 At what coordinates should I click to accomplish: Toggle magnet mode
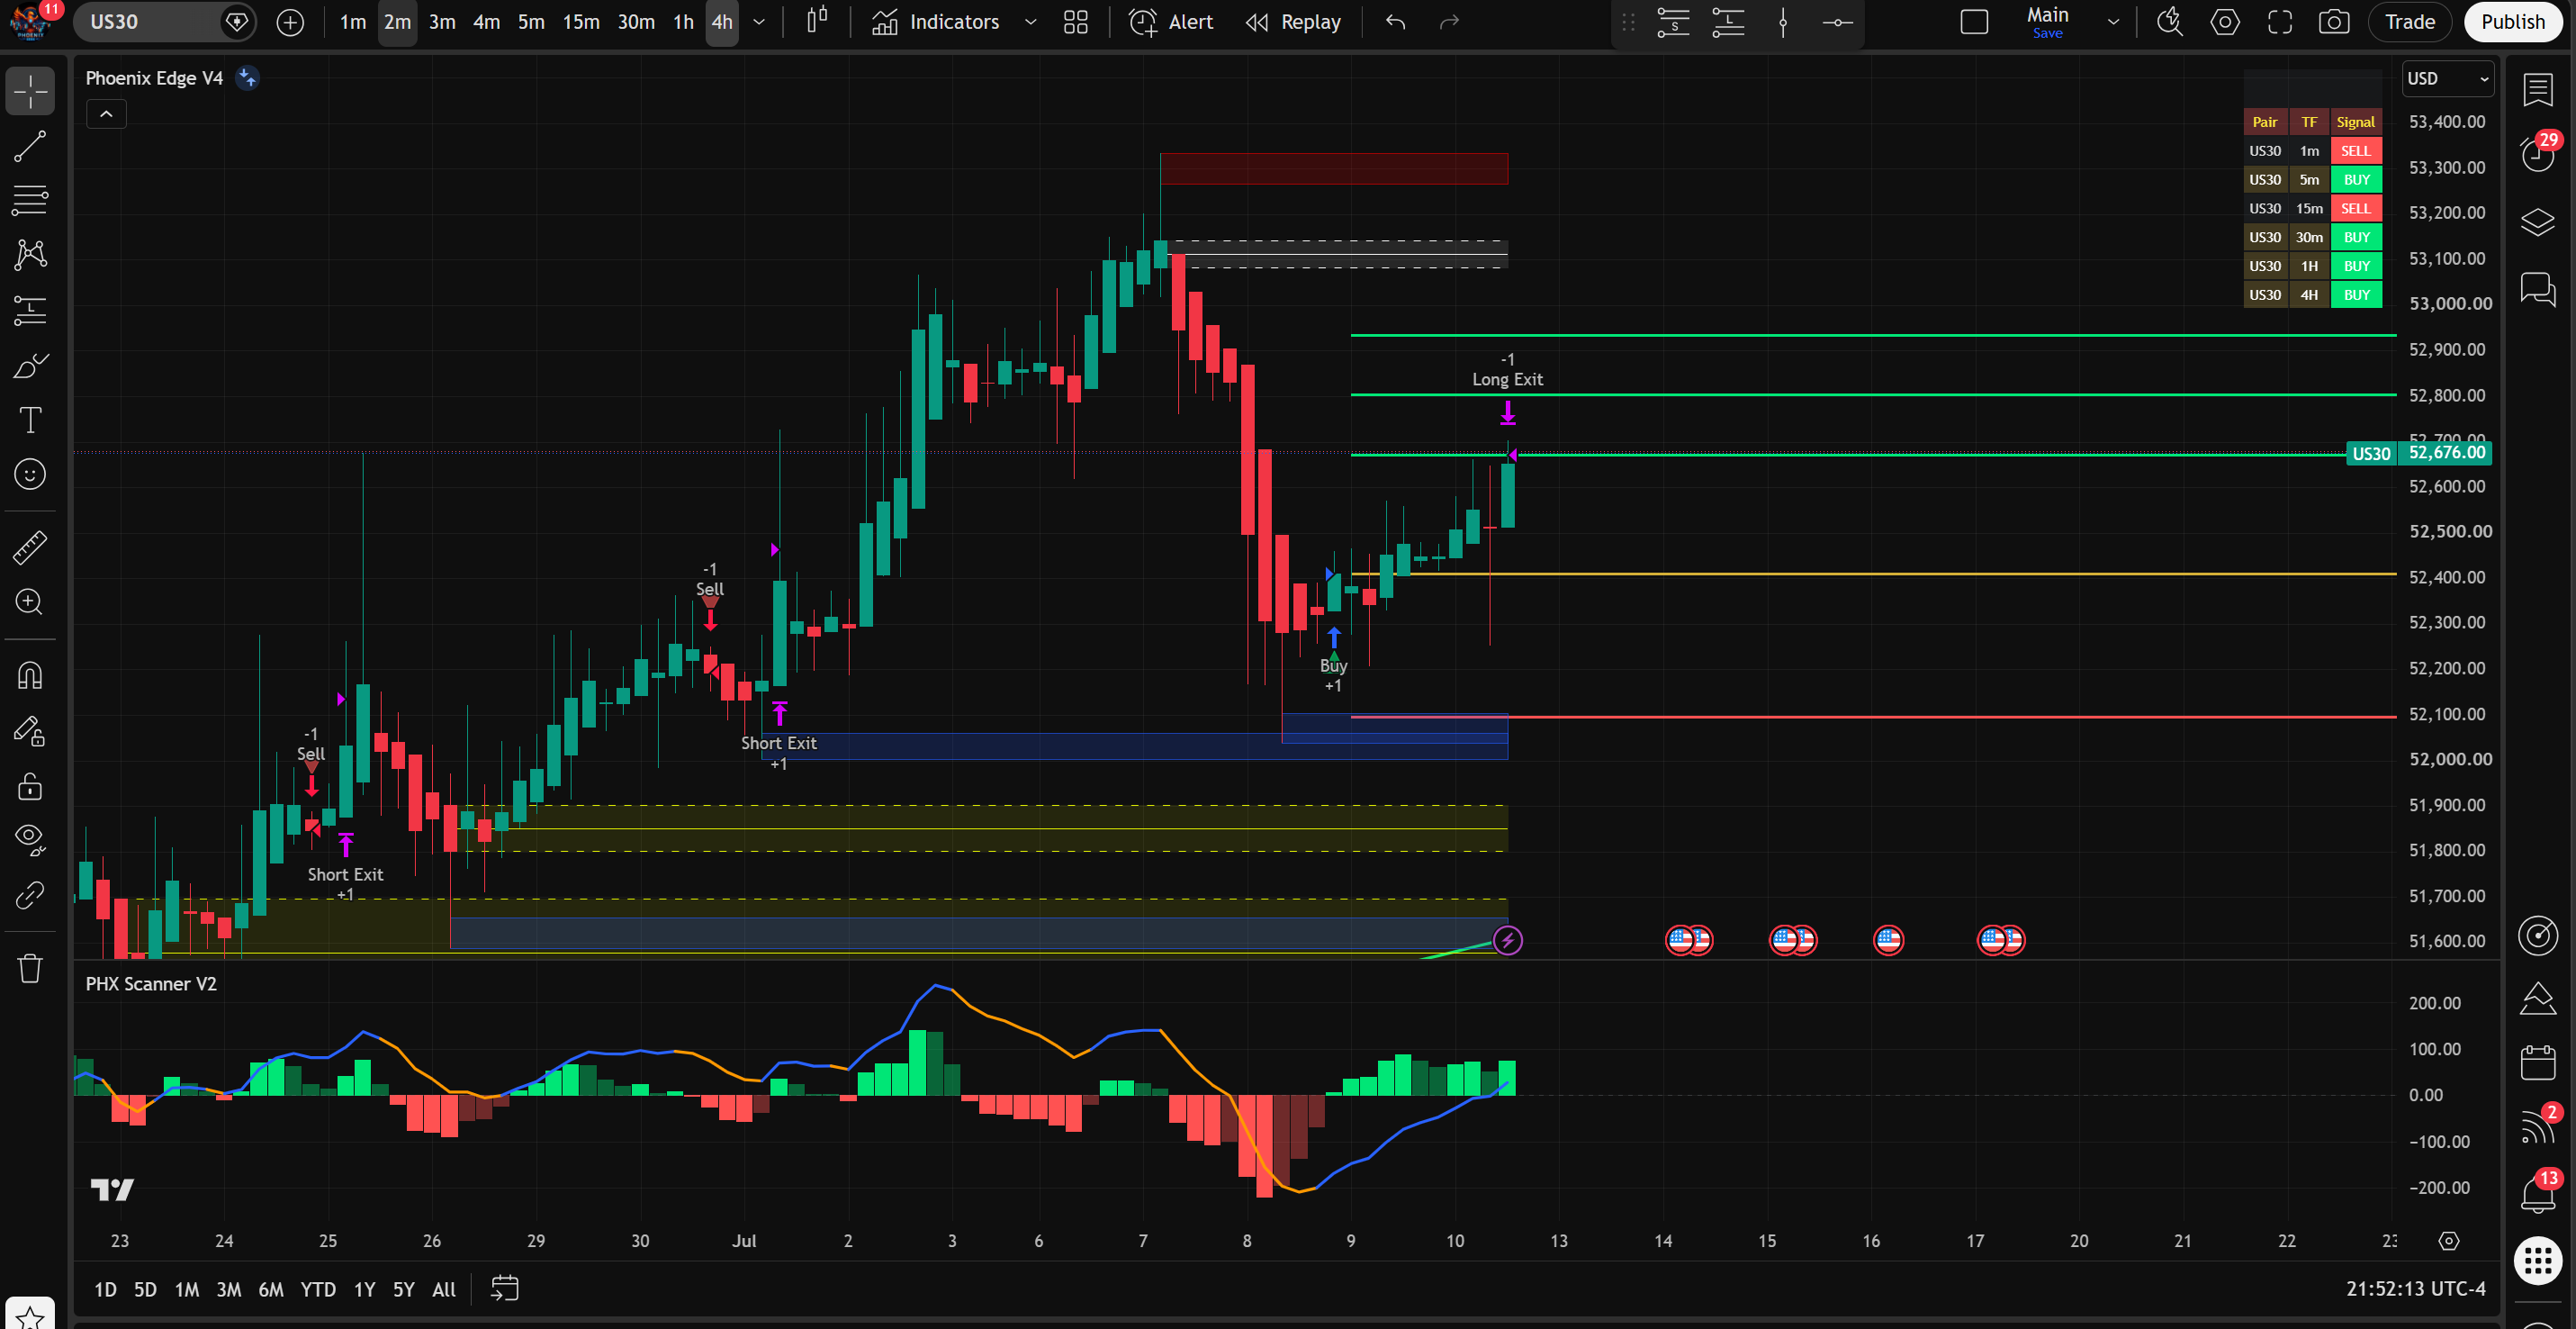point(30,676)
